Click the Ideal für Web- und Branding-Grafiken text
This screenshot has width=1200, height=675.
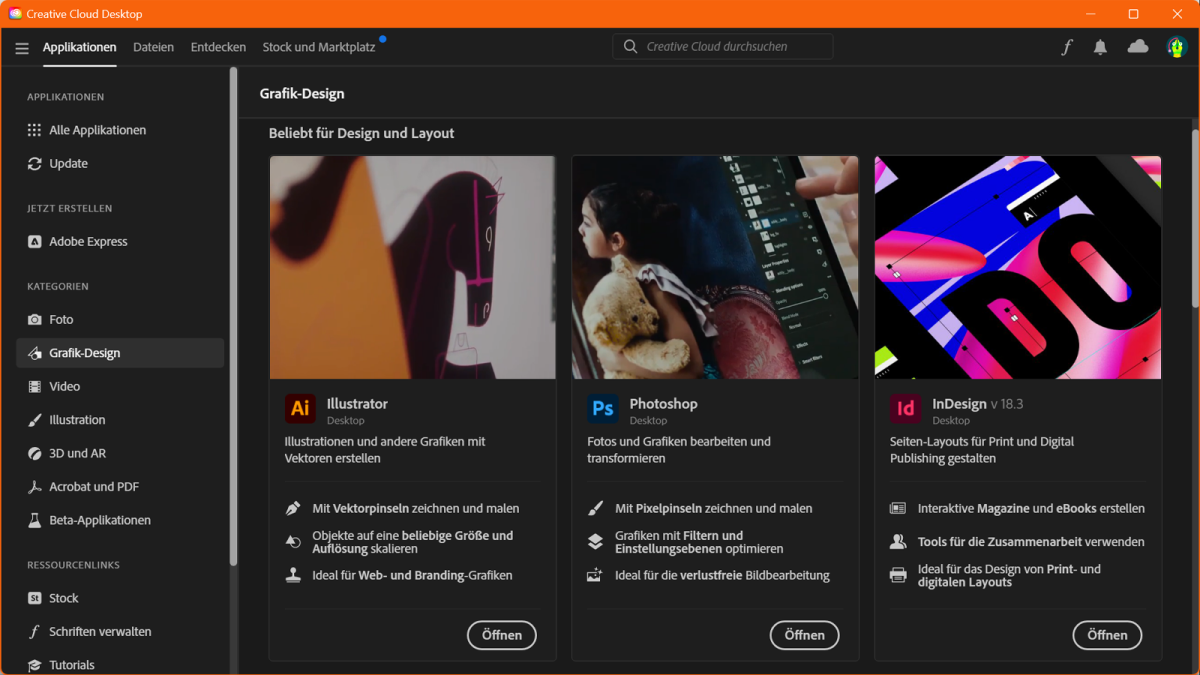pyautogui.click(x=413, y=576)
